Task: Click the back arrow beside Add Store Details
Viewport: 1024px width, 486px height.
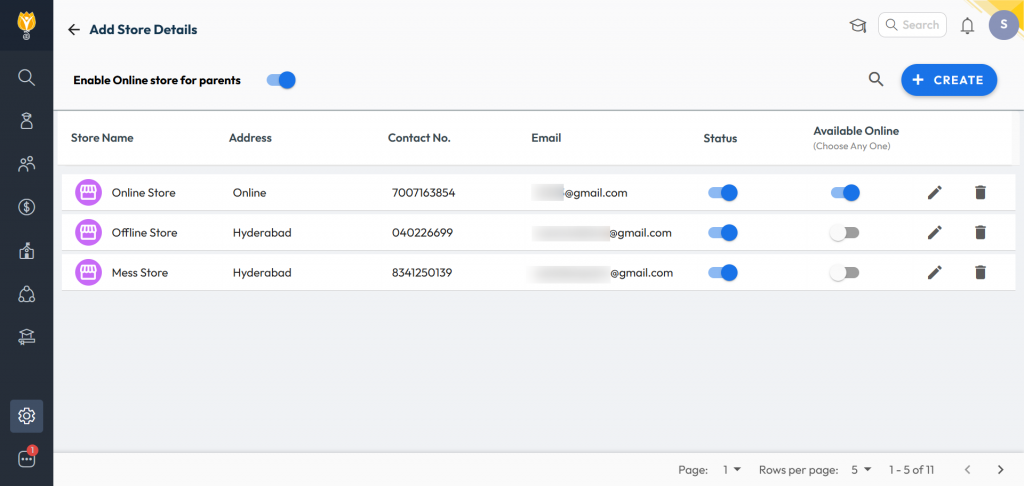Action: pyautogui.click(x=73, y=30)
